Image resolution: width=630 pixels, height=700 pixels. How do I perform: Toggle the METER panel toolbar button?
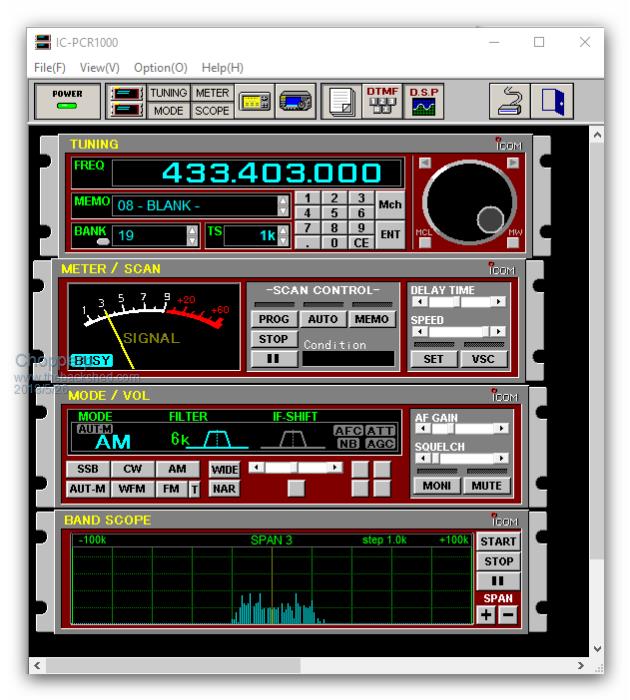click(212, 93)
